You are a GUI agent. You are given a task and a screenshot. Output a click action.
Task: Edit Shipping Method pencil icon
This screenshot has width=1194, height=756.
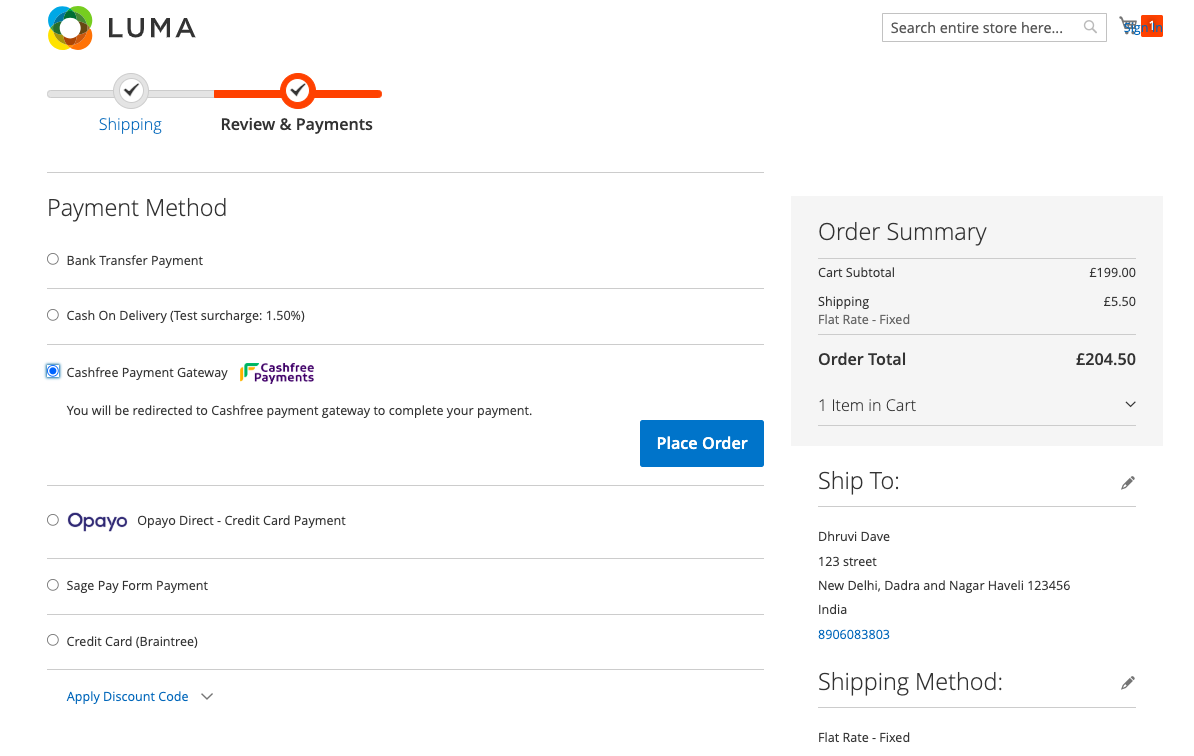[1128, 683]
